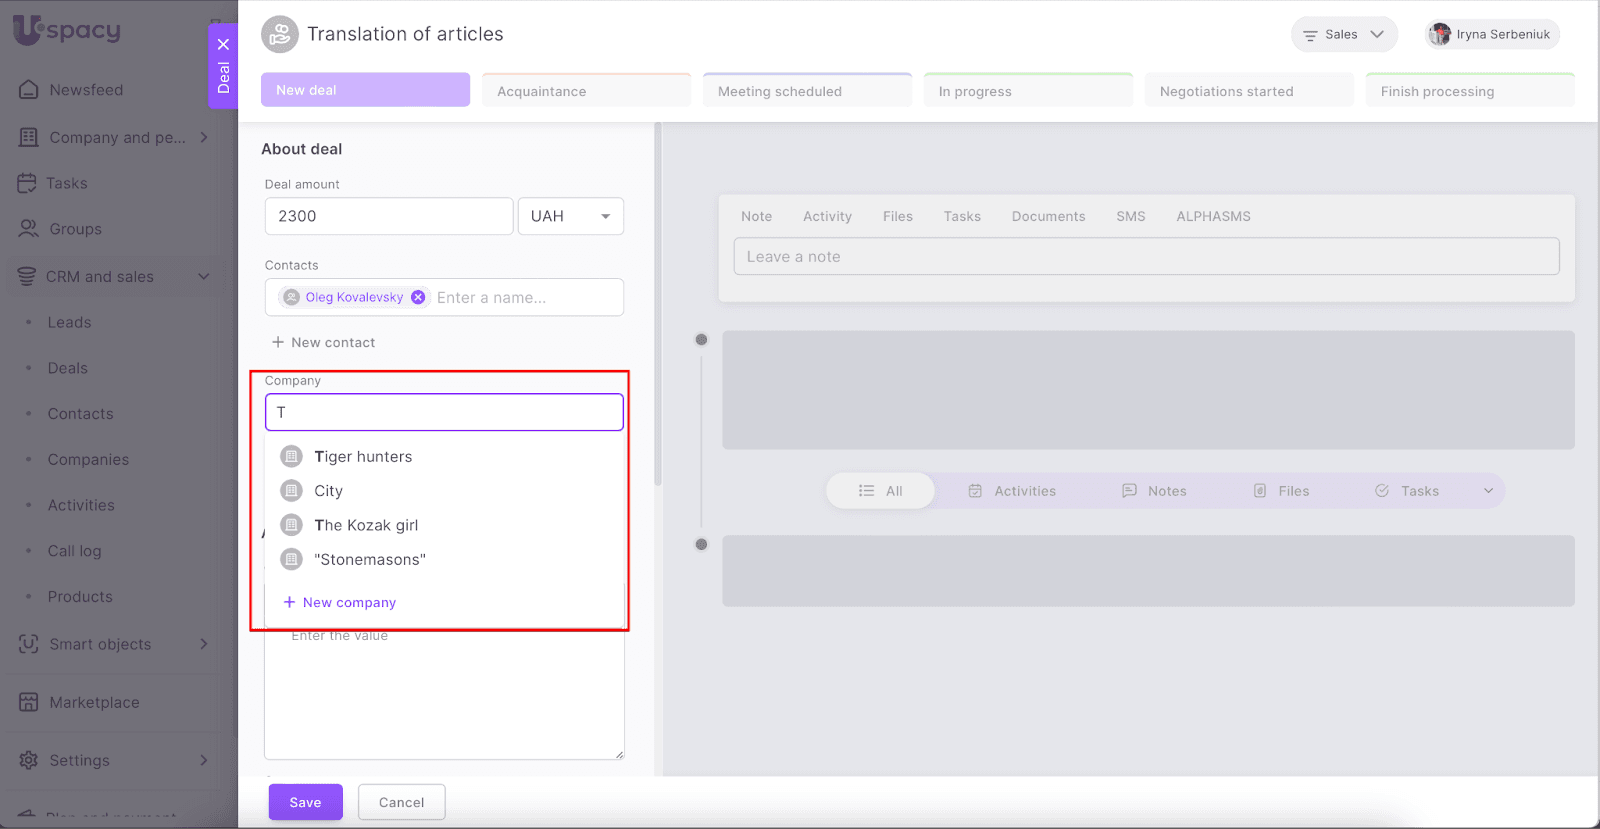Select the Meeting scheduled stage
This screenshot has height=829, width=1600.
click(807, 91)
